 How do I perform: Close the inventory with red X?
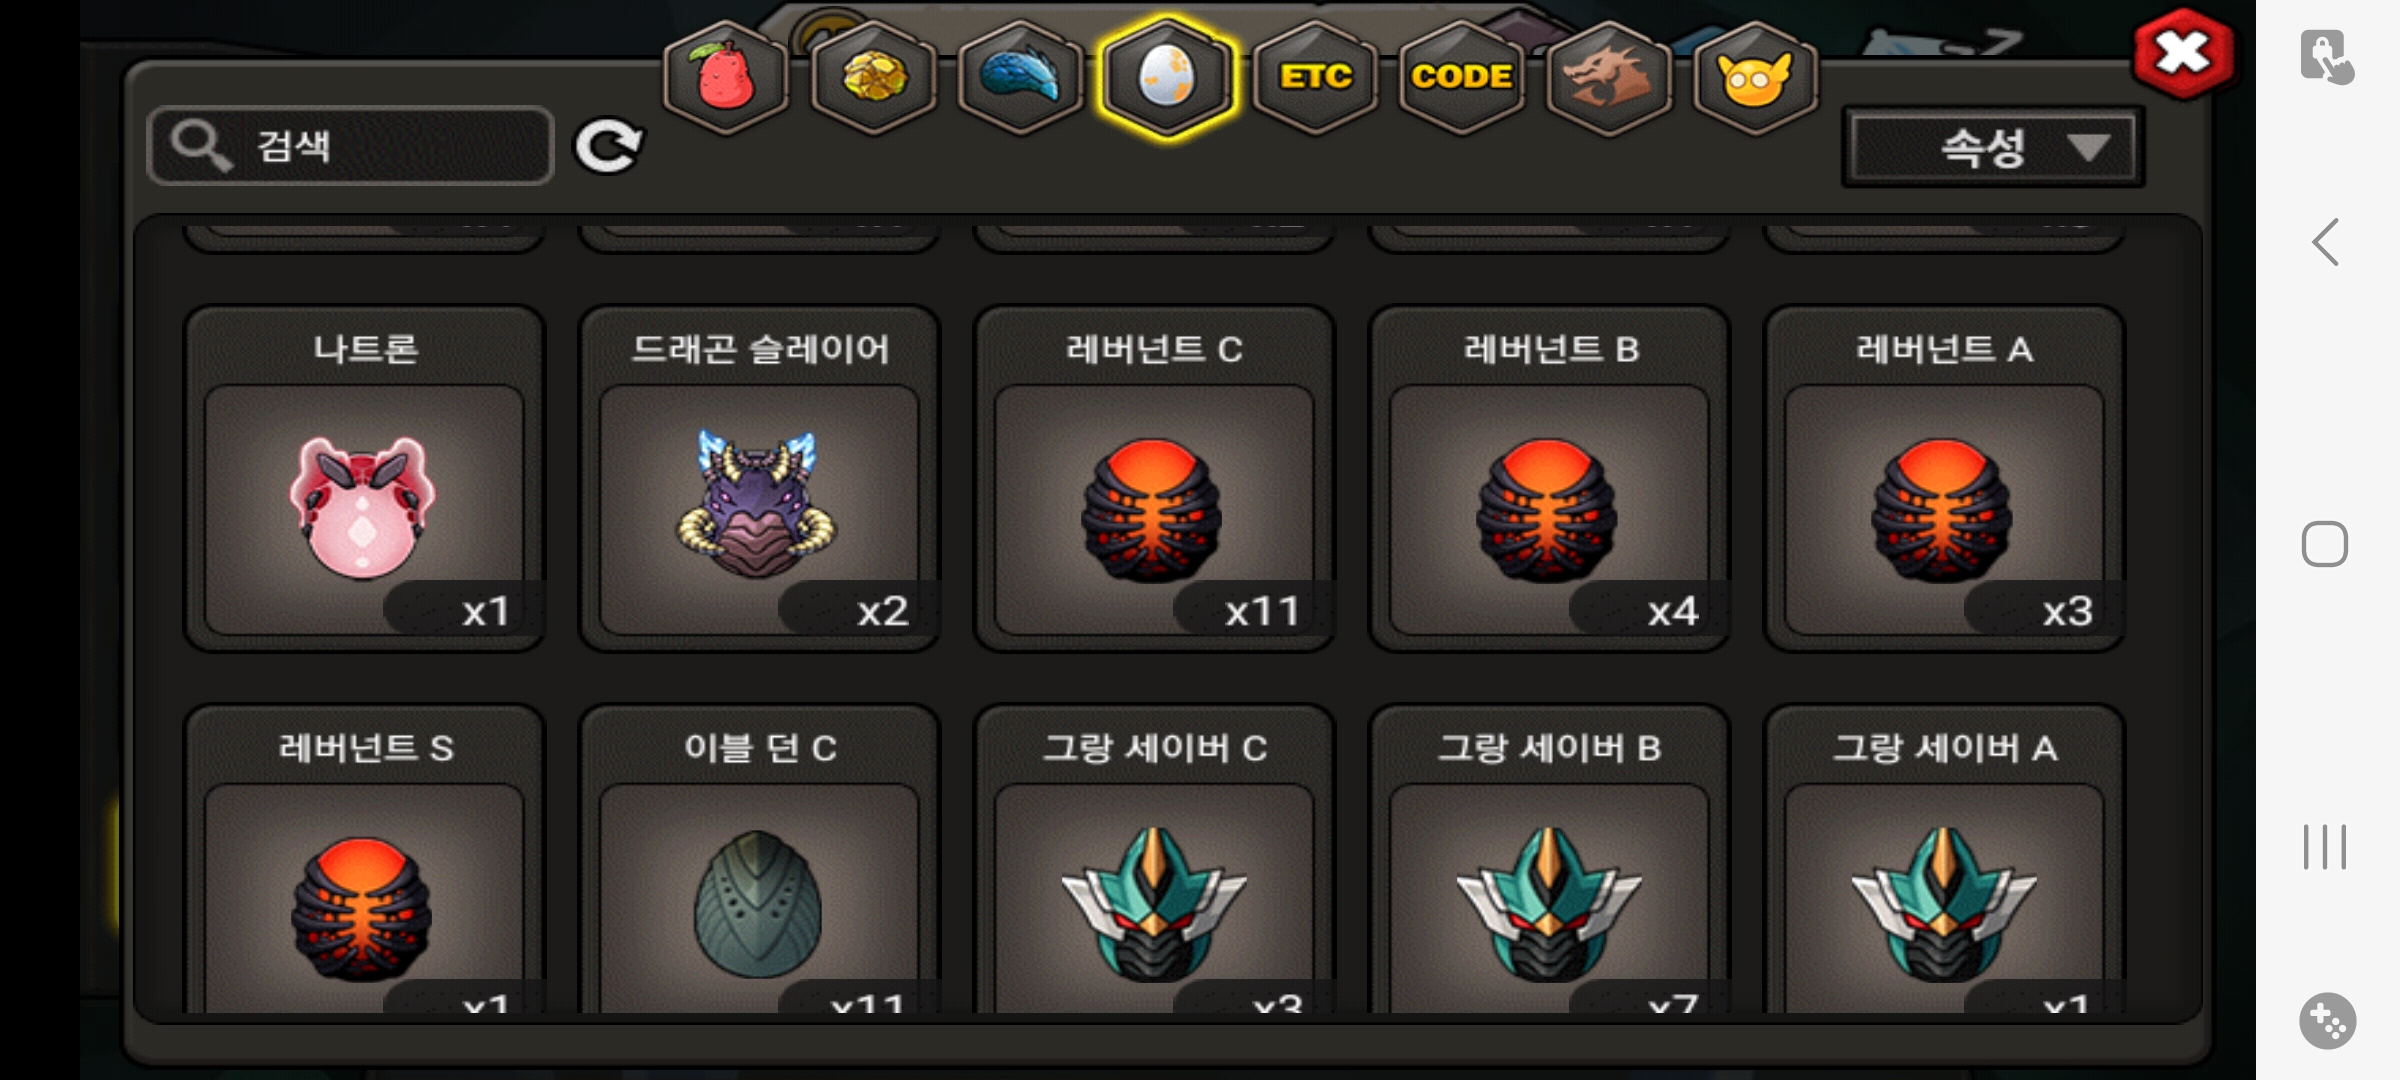[x=2183, y=54]
